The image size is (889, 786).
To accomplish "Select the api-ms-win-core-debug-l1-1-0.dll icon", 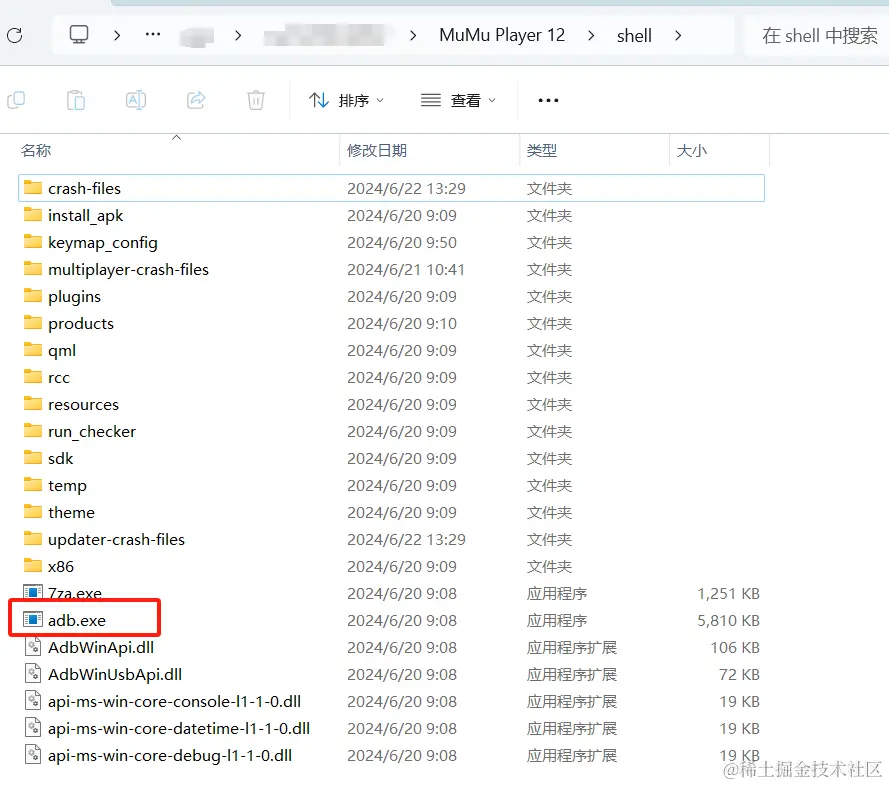I will pos(33,755).
